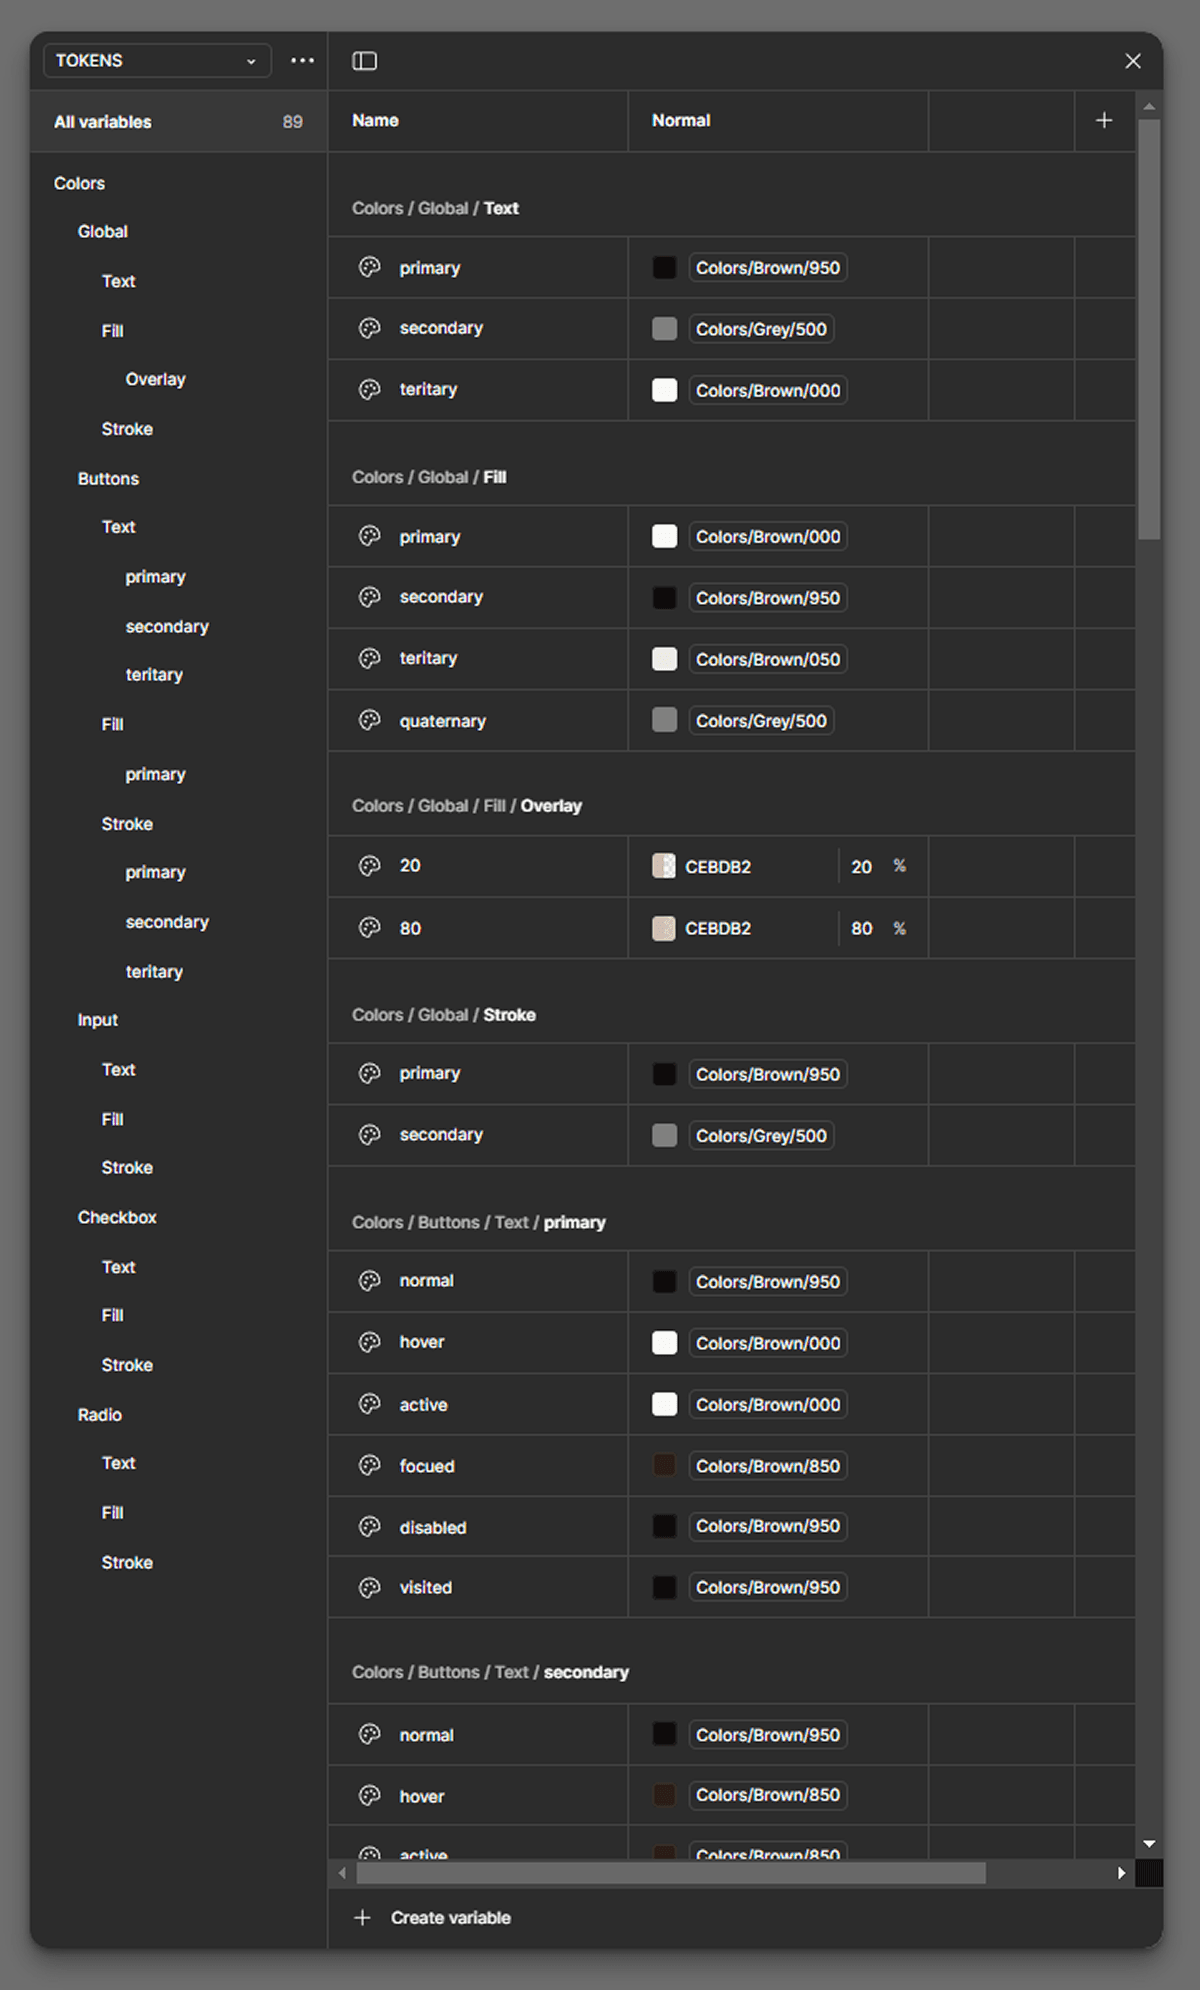The height and width of the screenshot is (1990, 1200).
Task: Click color icon of Overlay 80 row
Action: click(370, 928)
